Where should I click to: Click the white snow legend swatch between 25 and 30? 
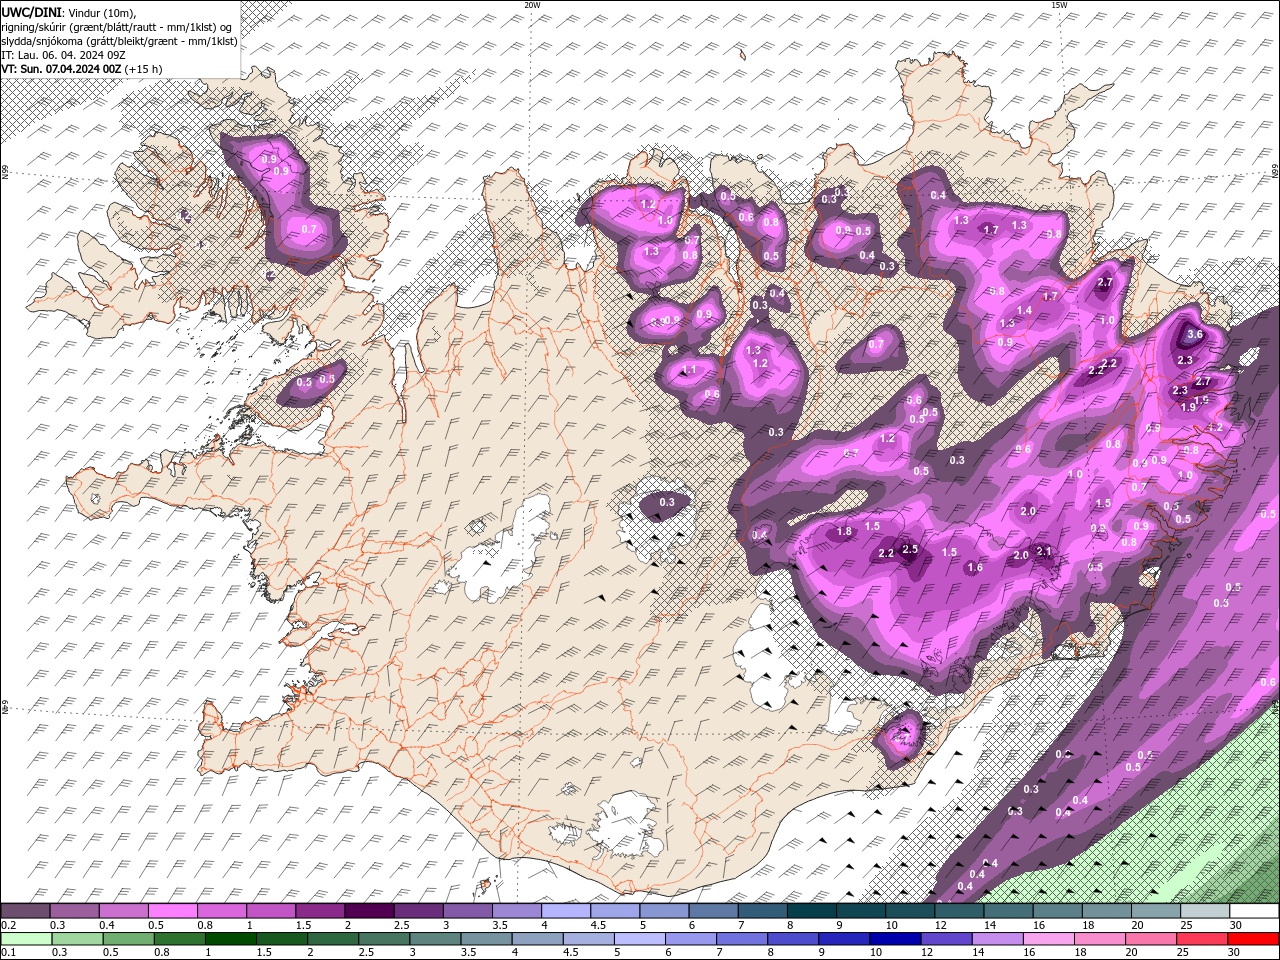tap(1205, 911)
